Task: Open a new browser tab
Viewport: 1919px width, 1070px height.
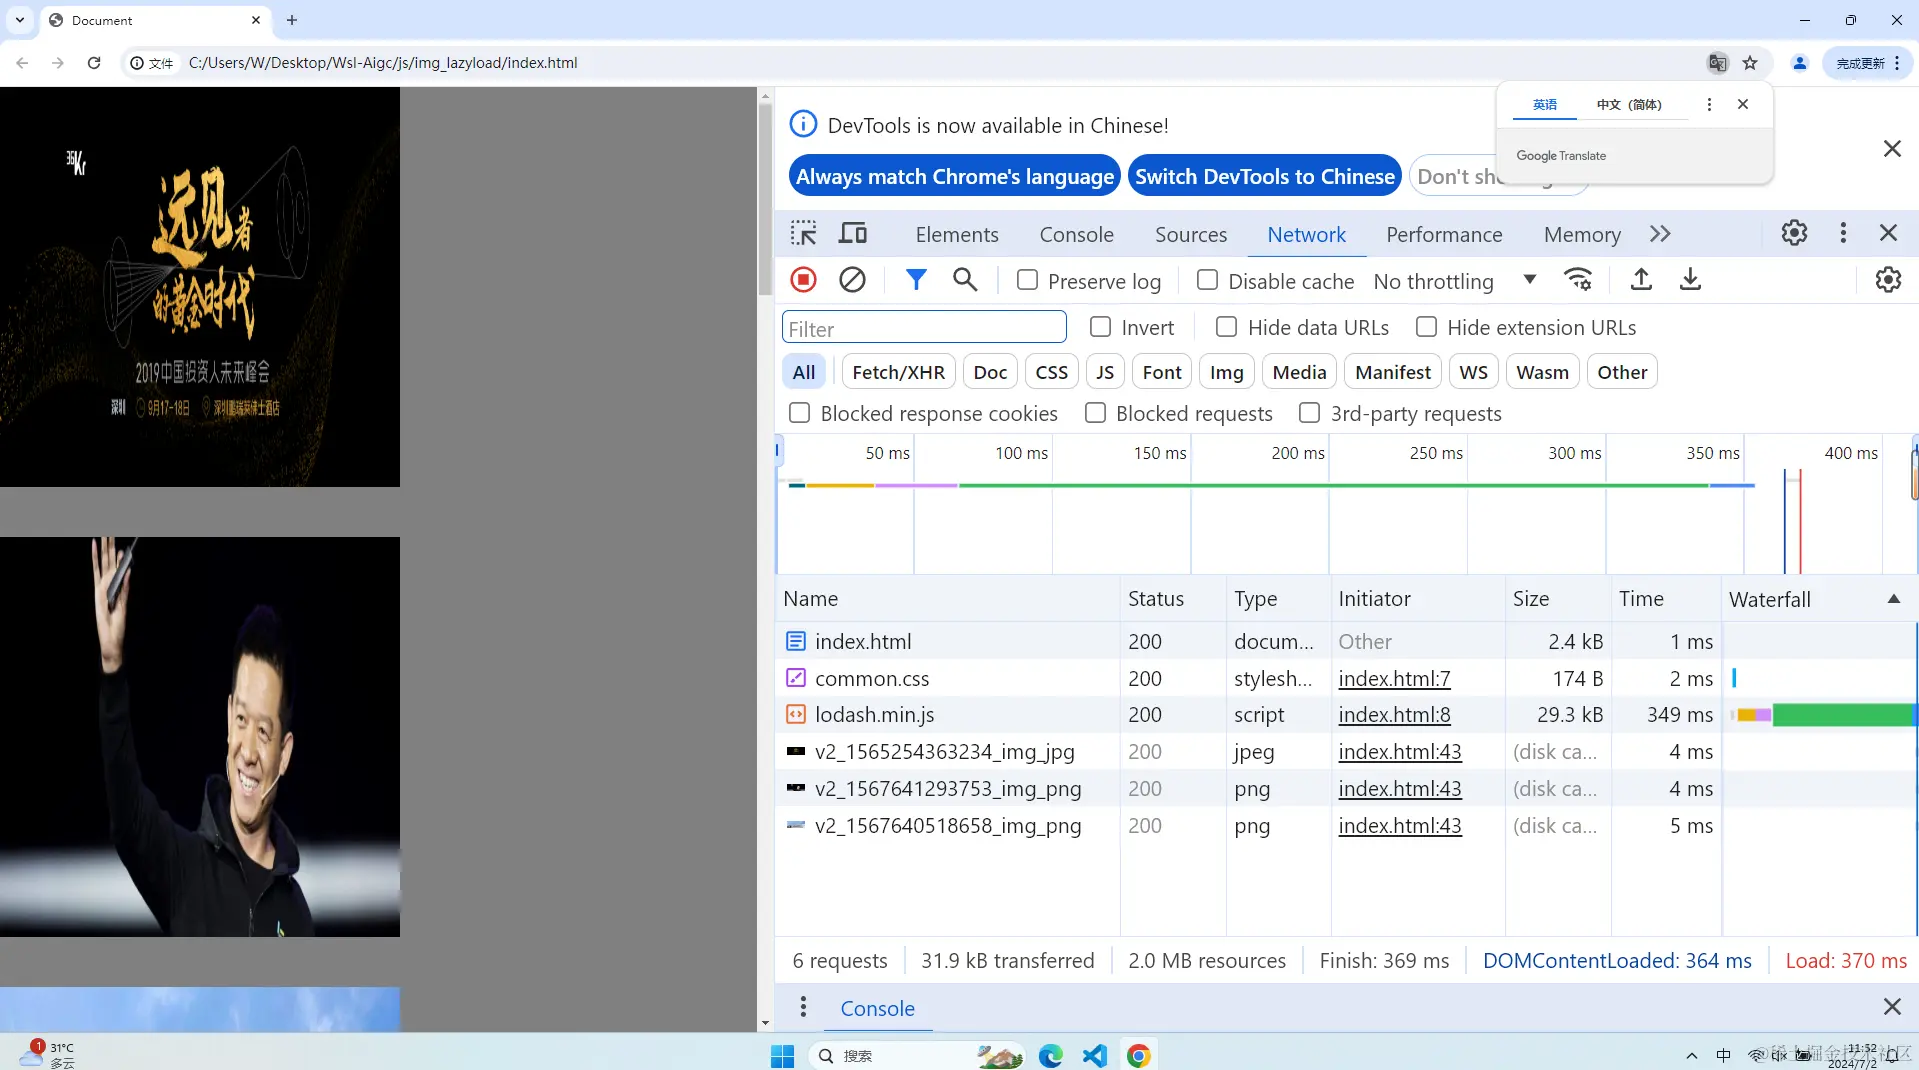Action: 292,20
